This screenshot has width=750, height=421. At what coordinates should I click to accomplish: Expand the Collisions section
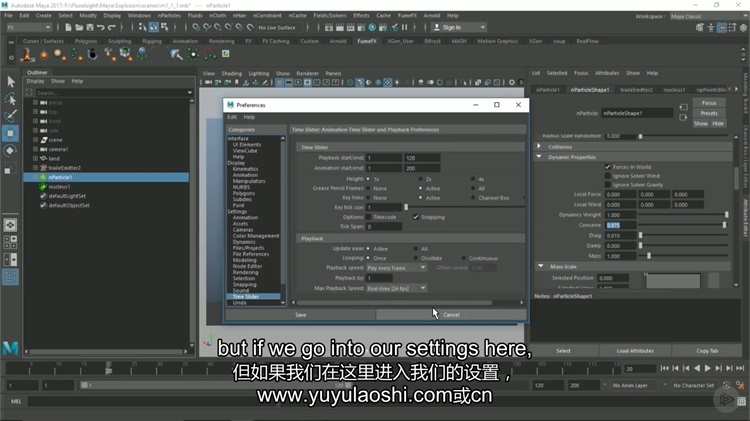540,147
